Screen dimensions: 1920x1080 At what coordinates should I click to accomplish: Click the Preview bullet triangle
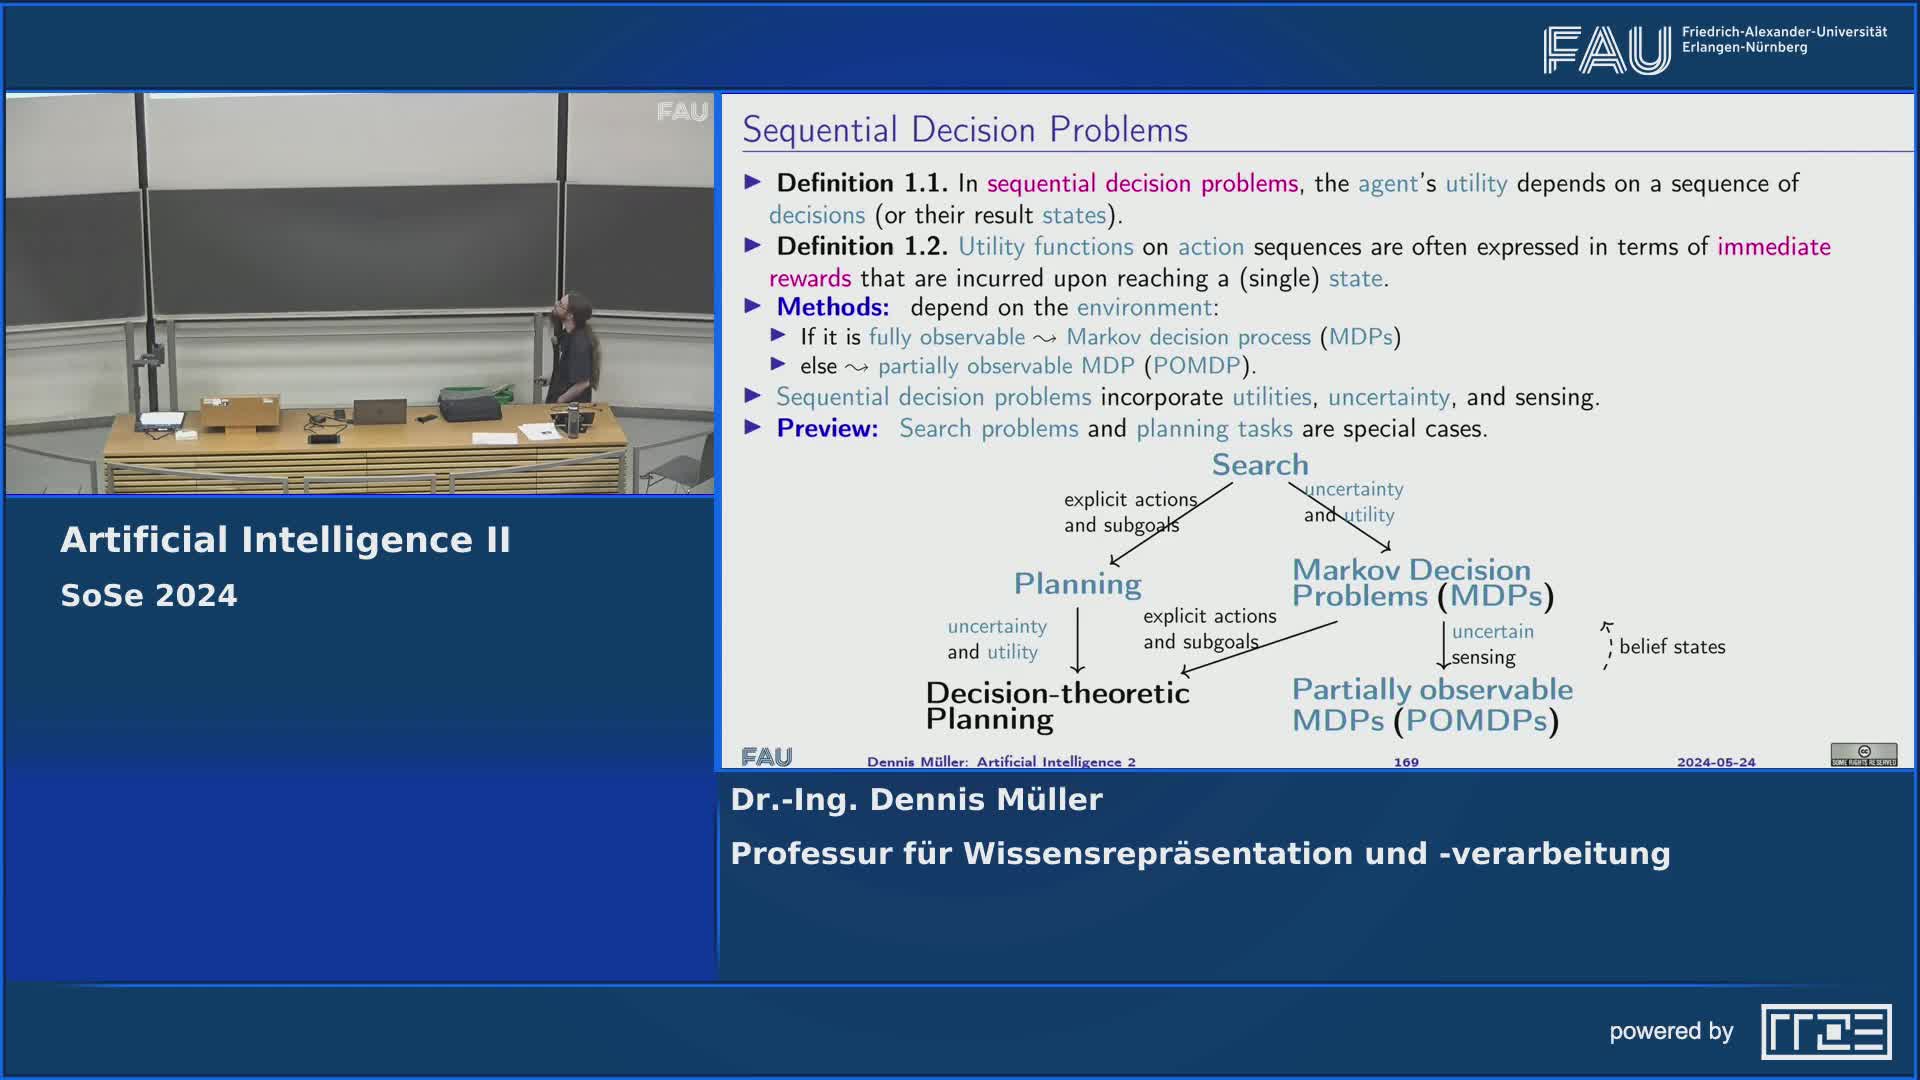pyautogui.click(x=754, y=427)
